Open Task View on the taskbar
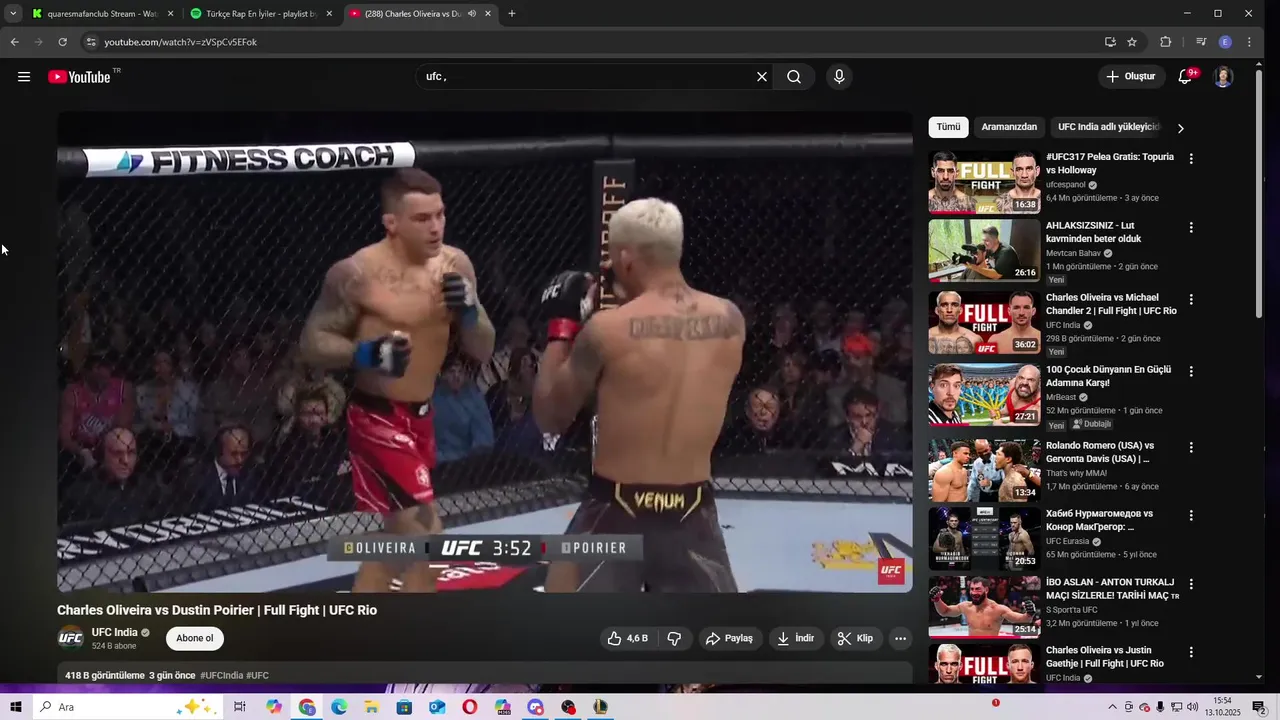 240,707
